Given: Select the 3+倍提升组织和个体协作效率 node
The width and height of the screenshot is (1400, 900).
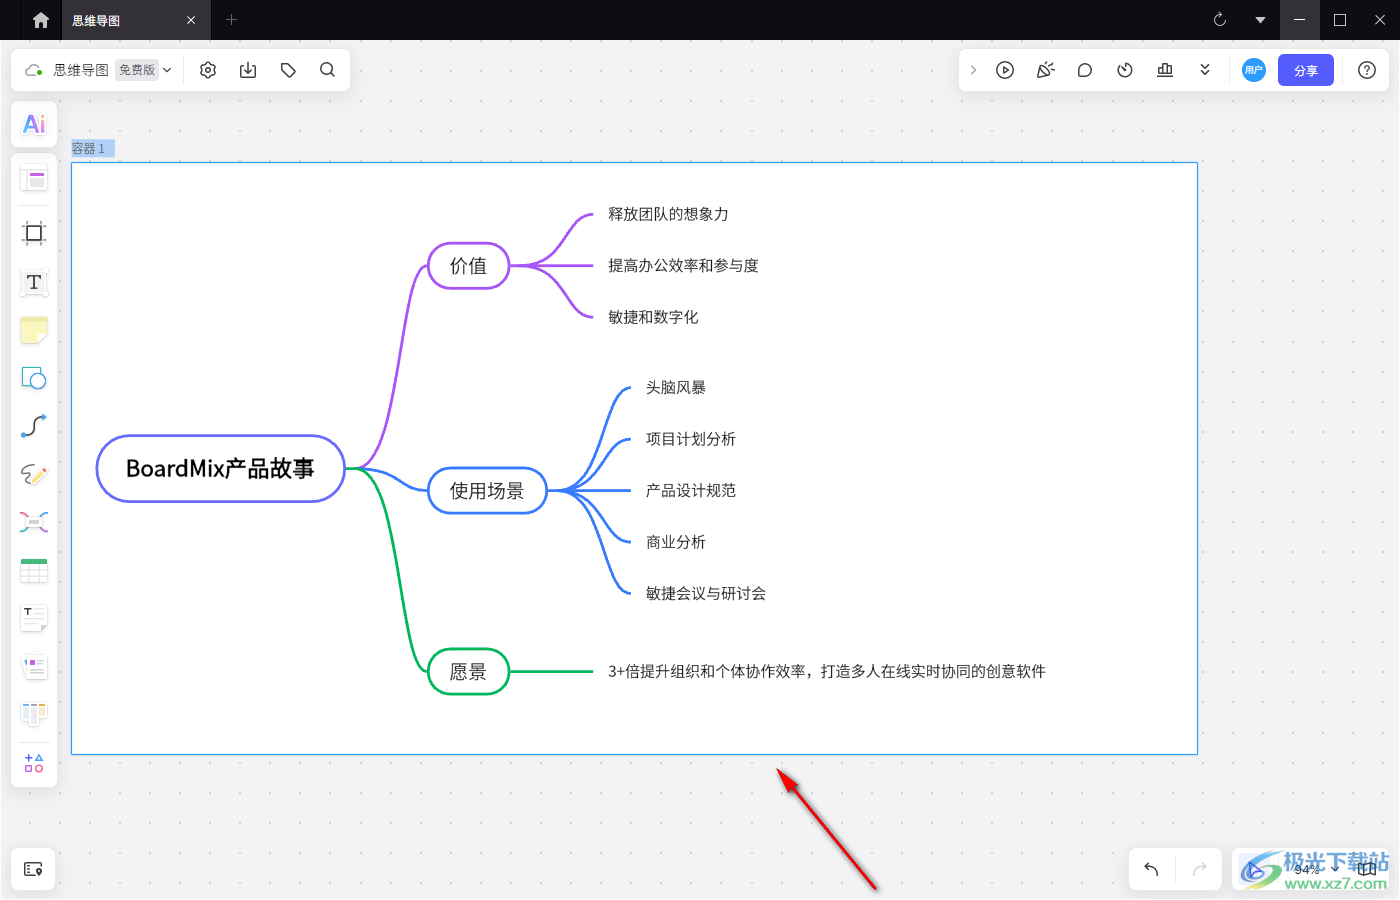Looking at the screenshot, I should coord(827,671).
